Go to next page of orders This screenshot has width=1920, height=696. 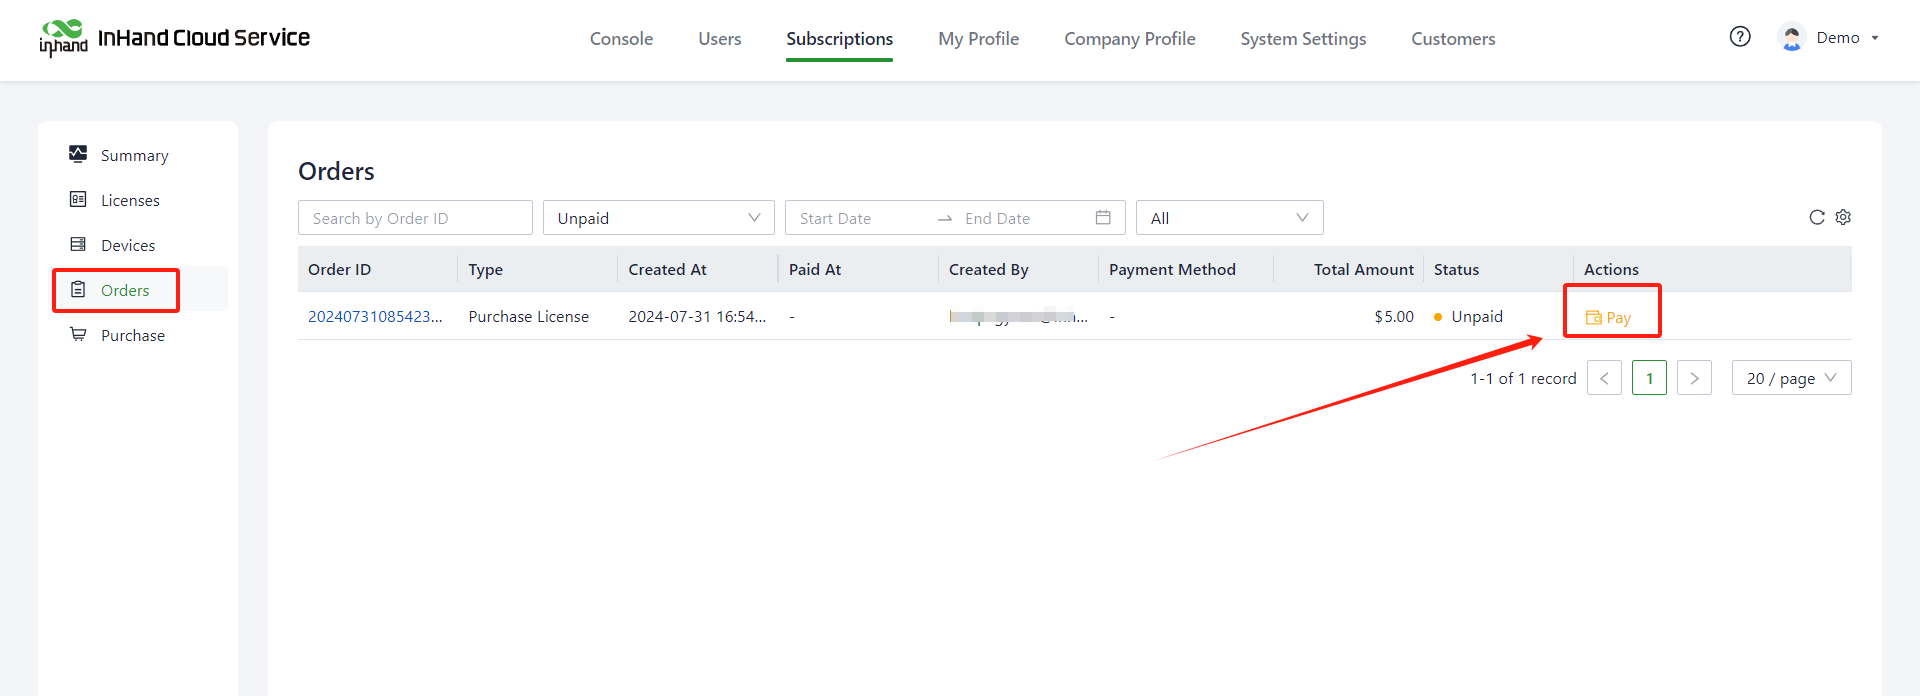[x=1694, y=378]
